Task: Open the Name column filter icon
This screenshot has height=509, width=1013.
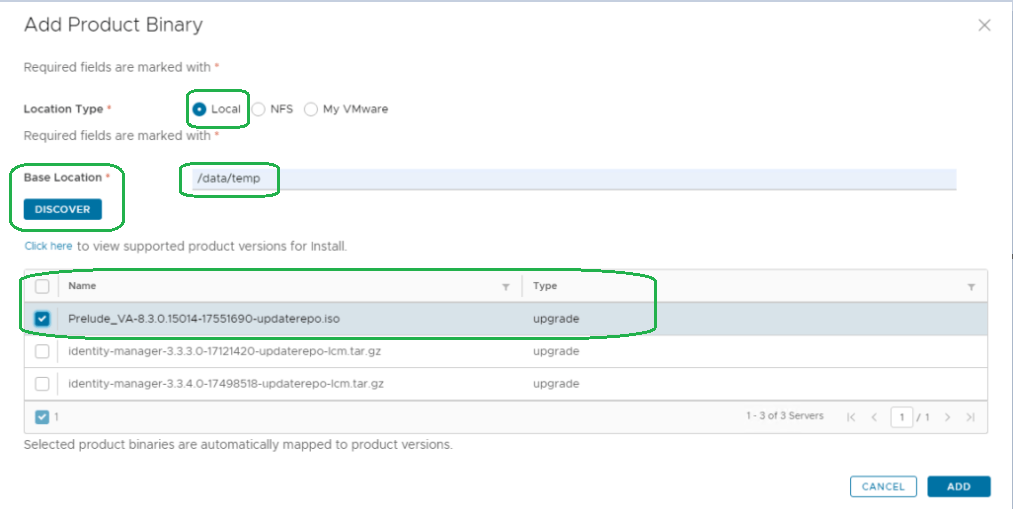Action: (506, 287)
